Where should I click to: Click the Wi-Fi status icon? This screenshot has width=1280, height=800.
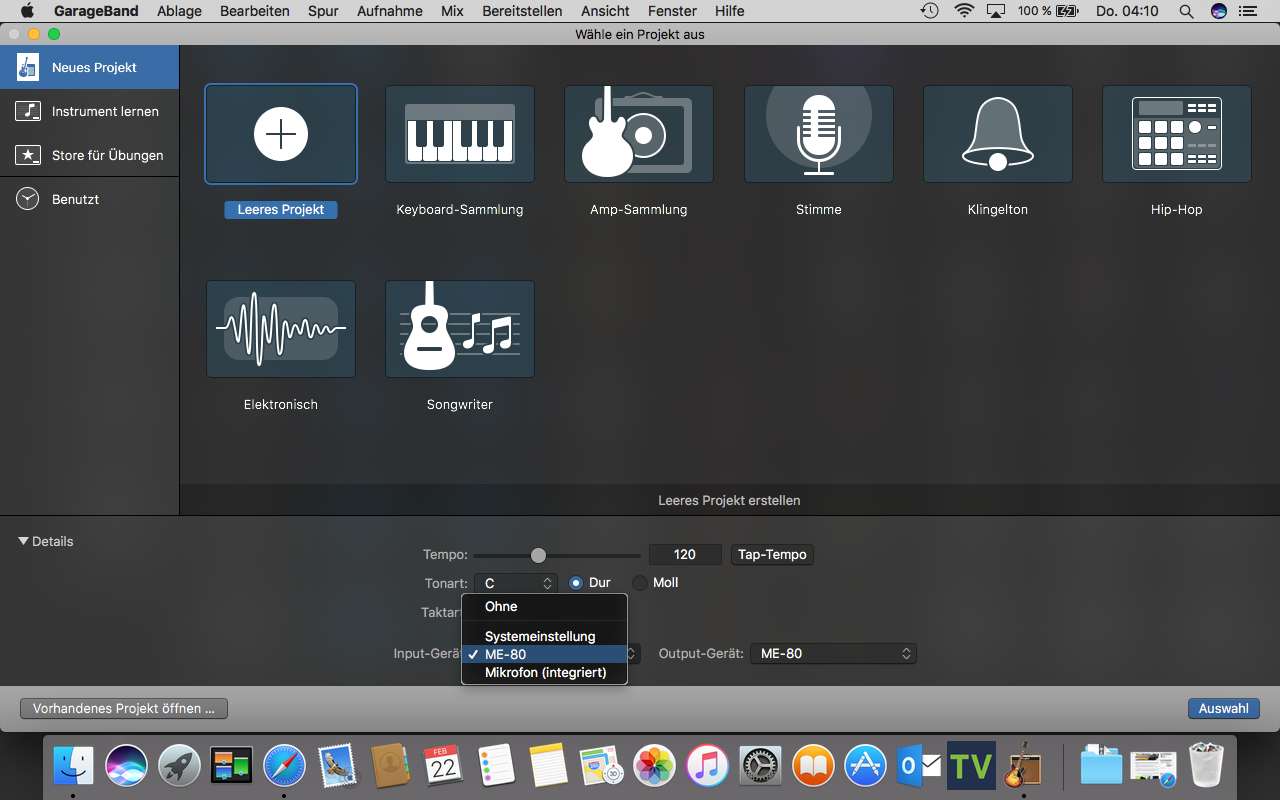(964, 11)
